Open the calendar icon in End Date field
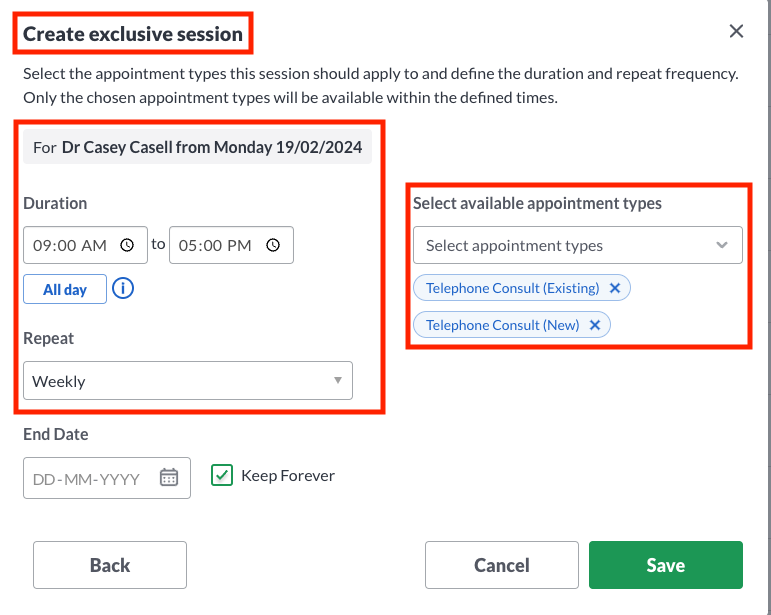The width and height of the screenshot is (771, 615). click(x=169, y=477)
